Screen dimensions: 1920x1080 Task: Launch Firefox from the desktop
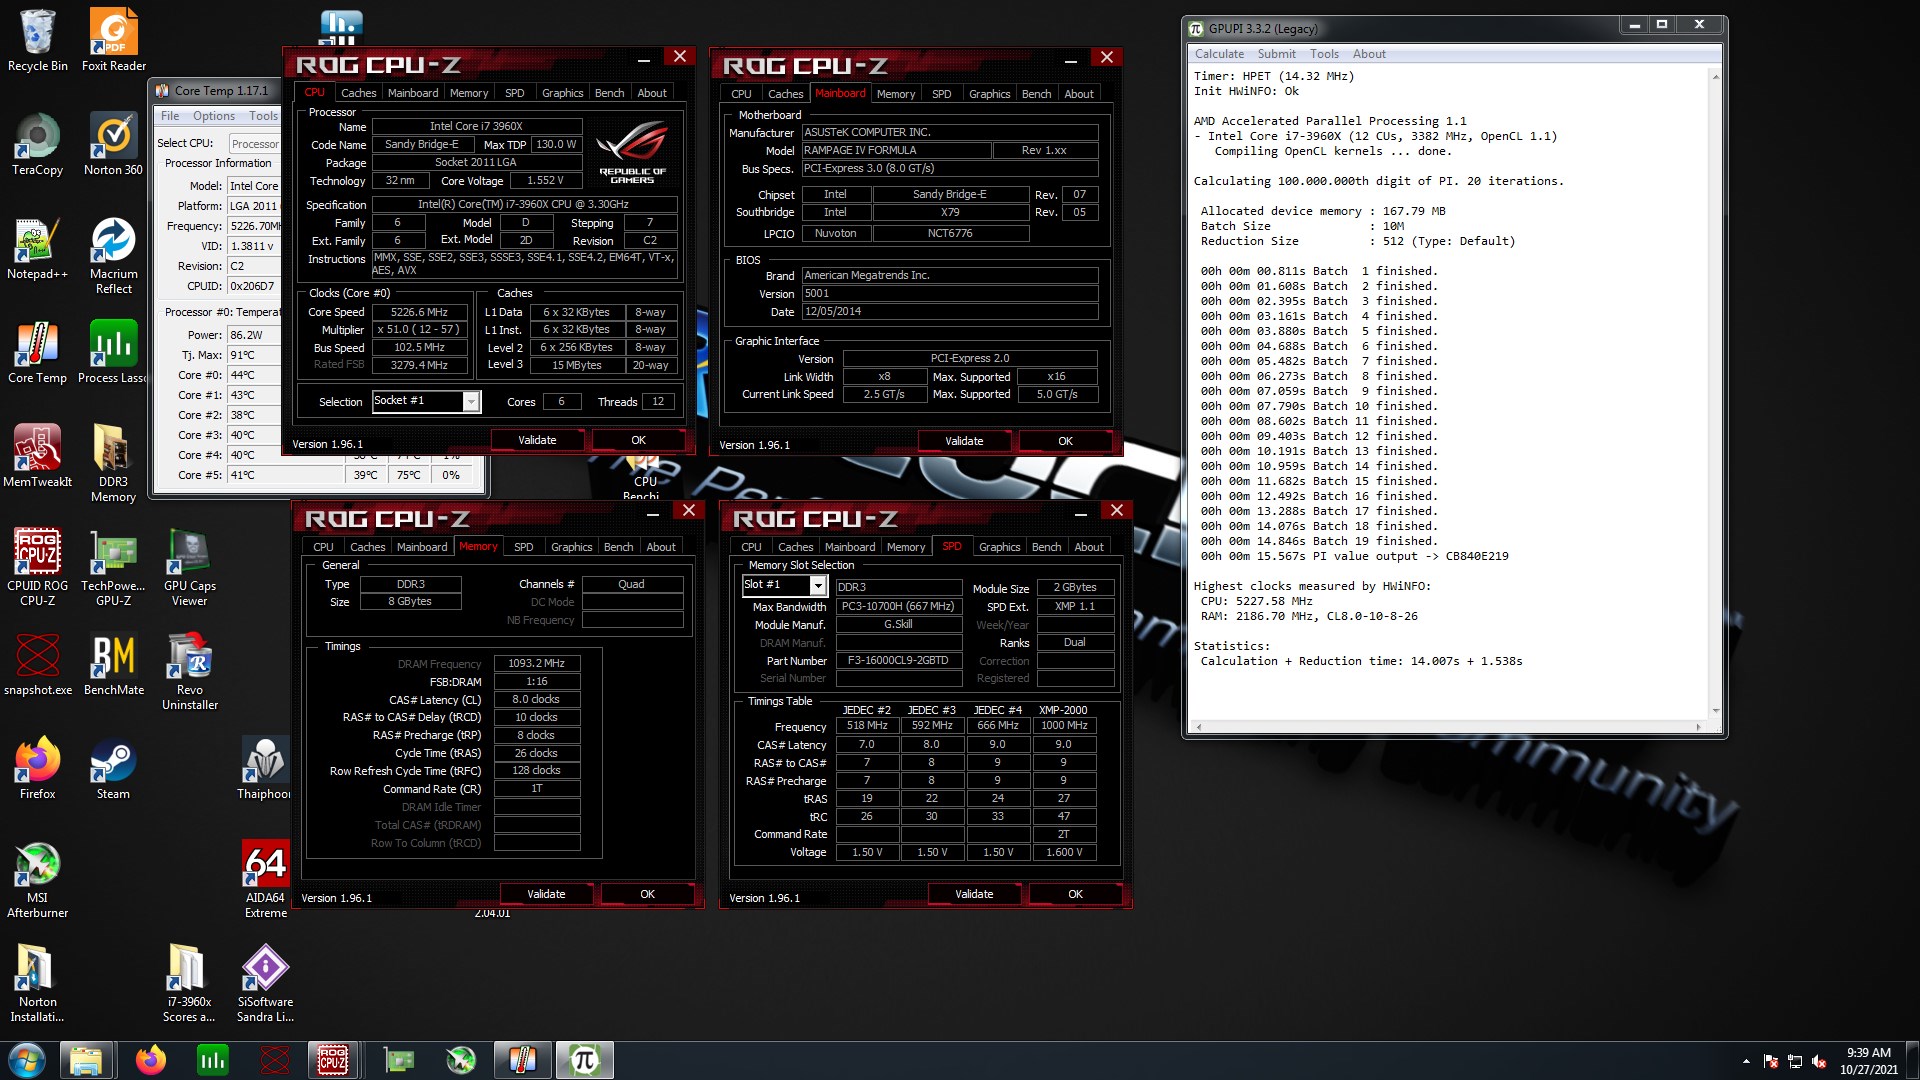tap(38, 768)
